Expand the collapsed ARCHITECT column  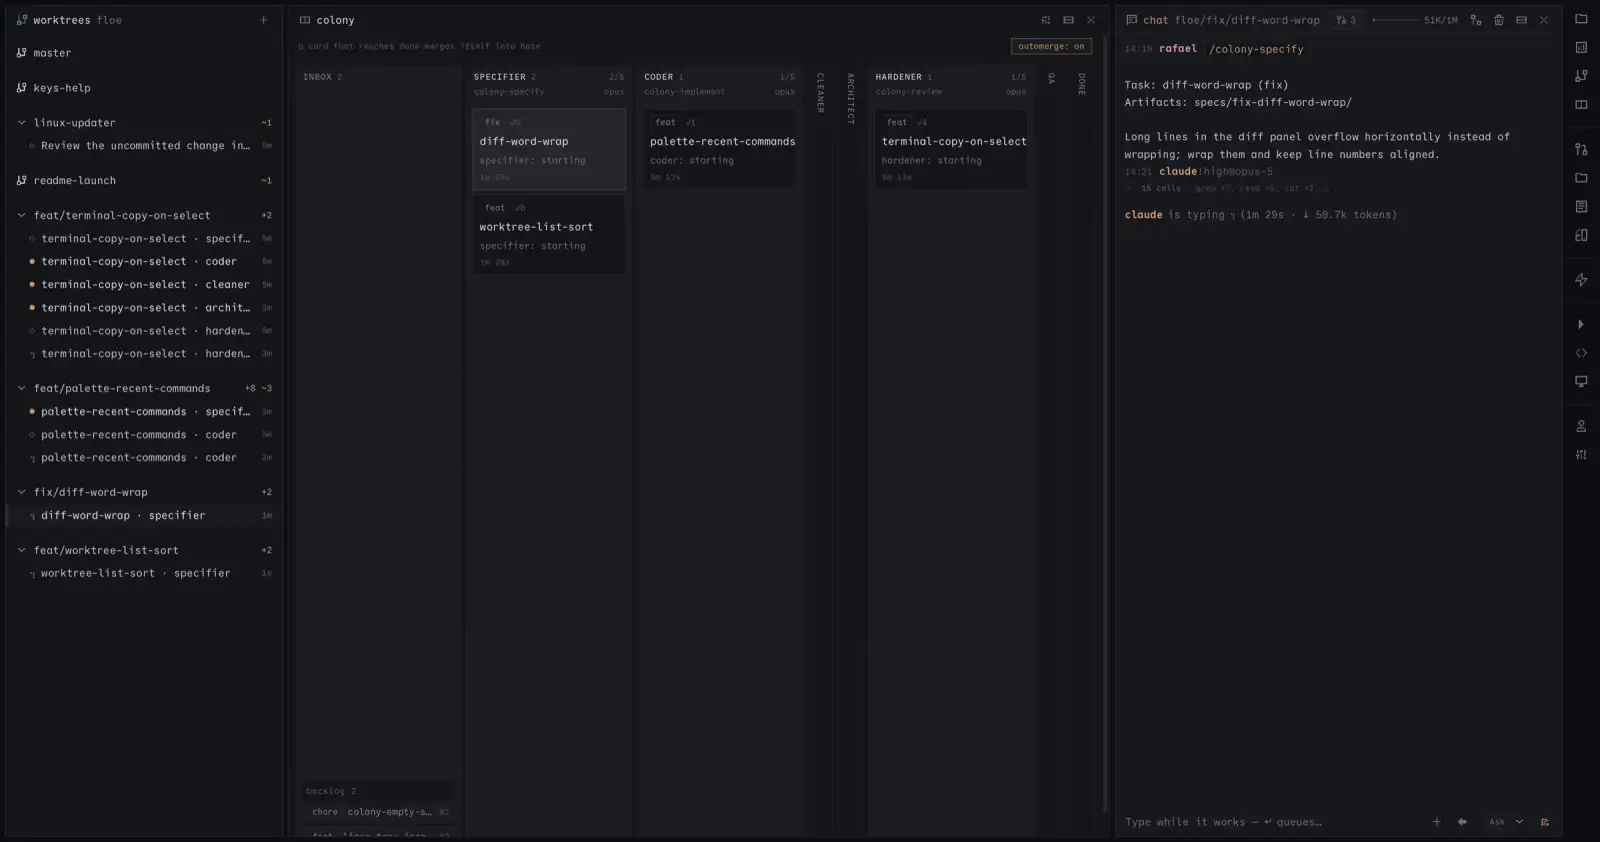[x=851, y=99]
